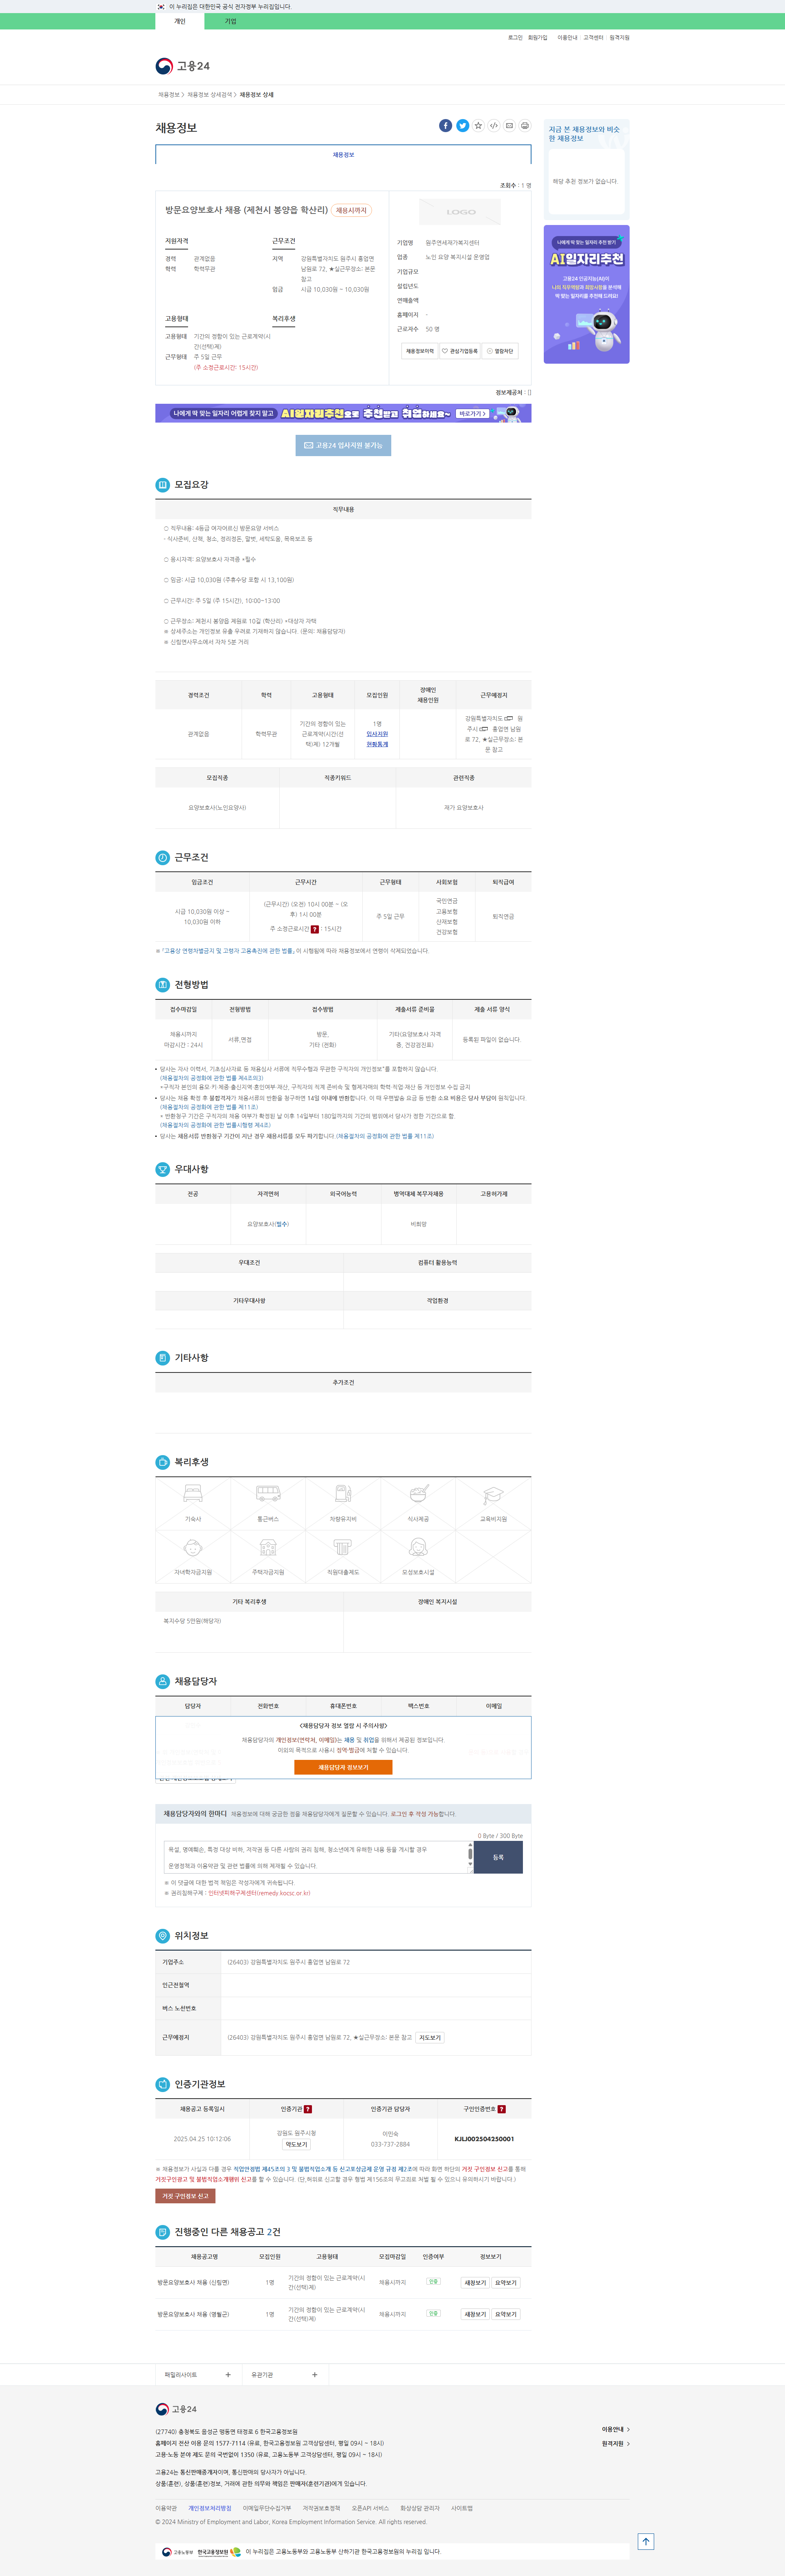Open 요약보기 for 신림면 posting
The width and height of the screenshot is (785, 2576).
pos(506,2283)
